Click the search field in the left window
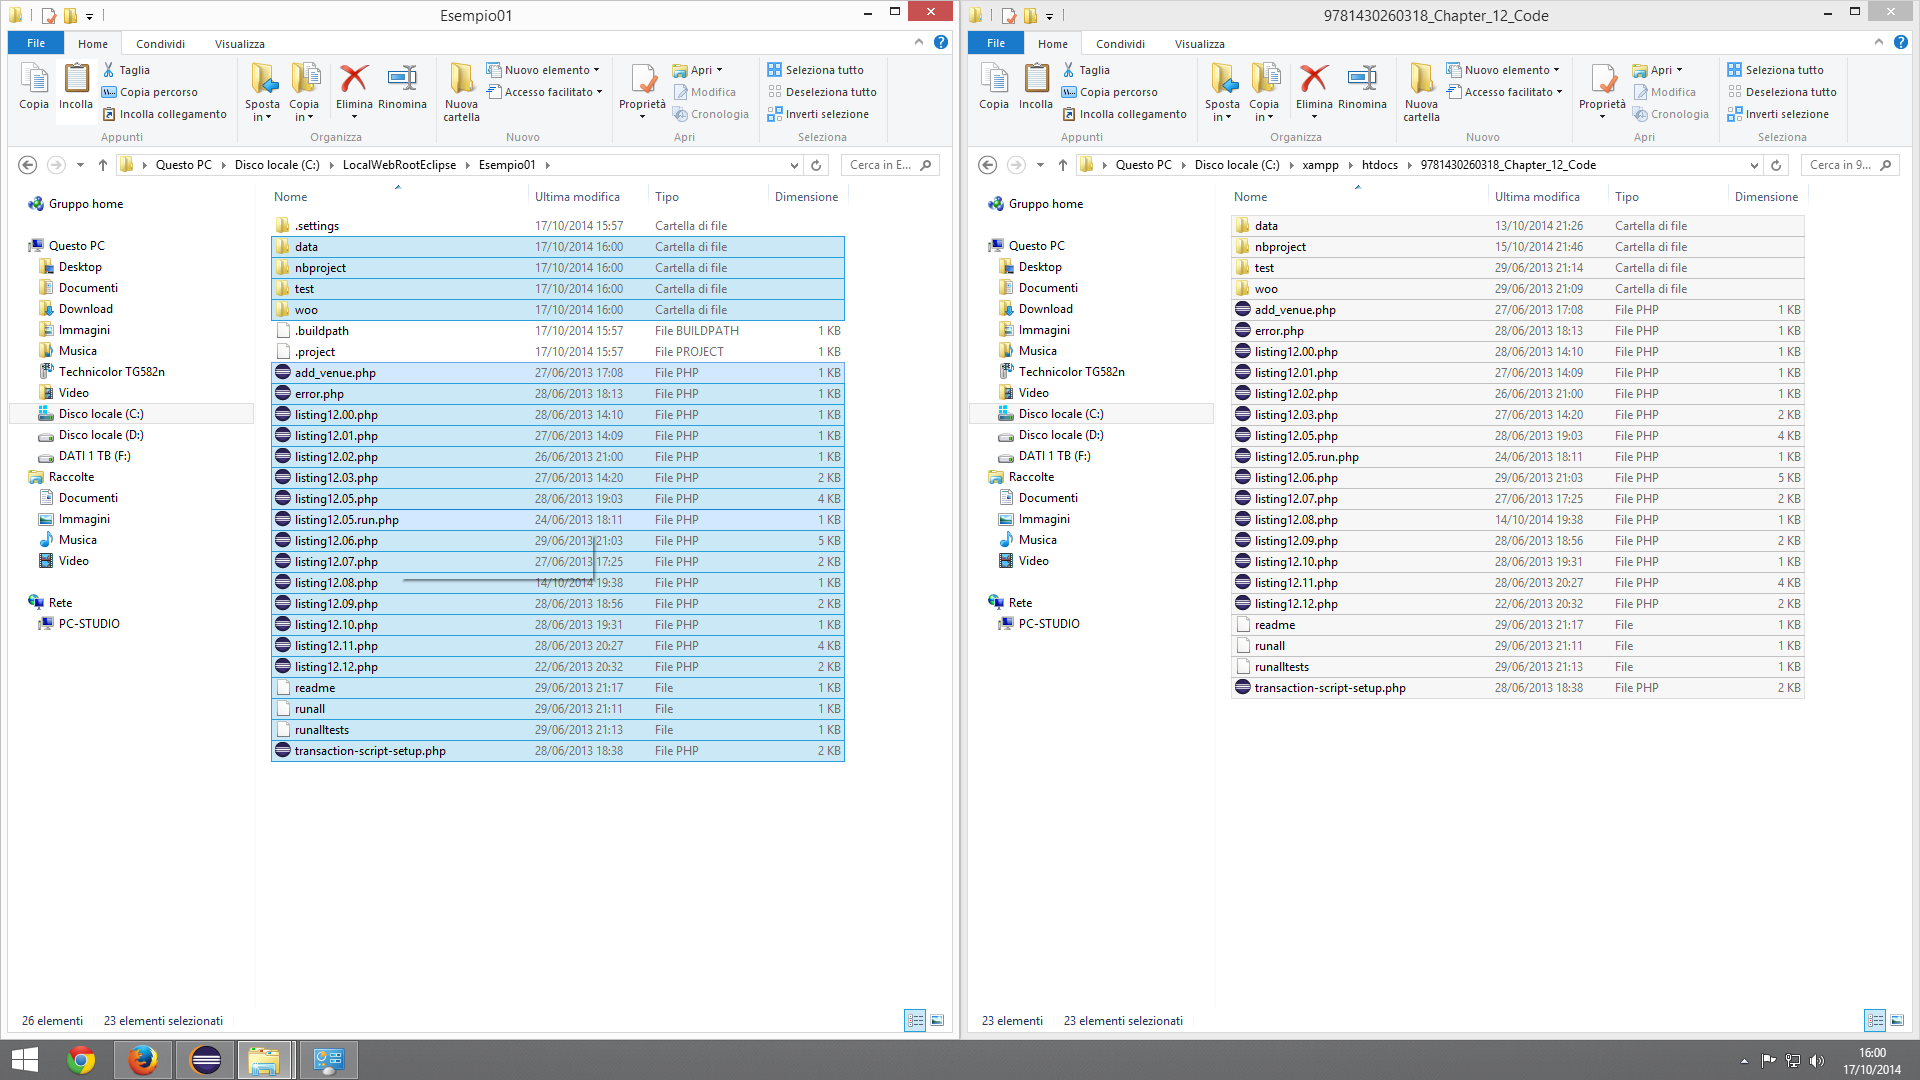1920x1080 pixels. [x=880, y=165]
